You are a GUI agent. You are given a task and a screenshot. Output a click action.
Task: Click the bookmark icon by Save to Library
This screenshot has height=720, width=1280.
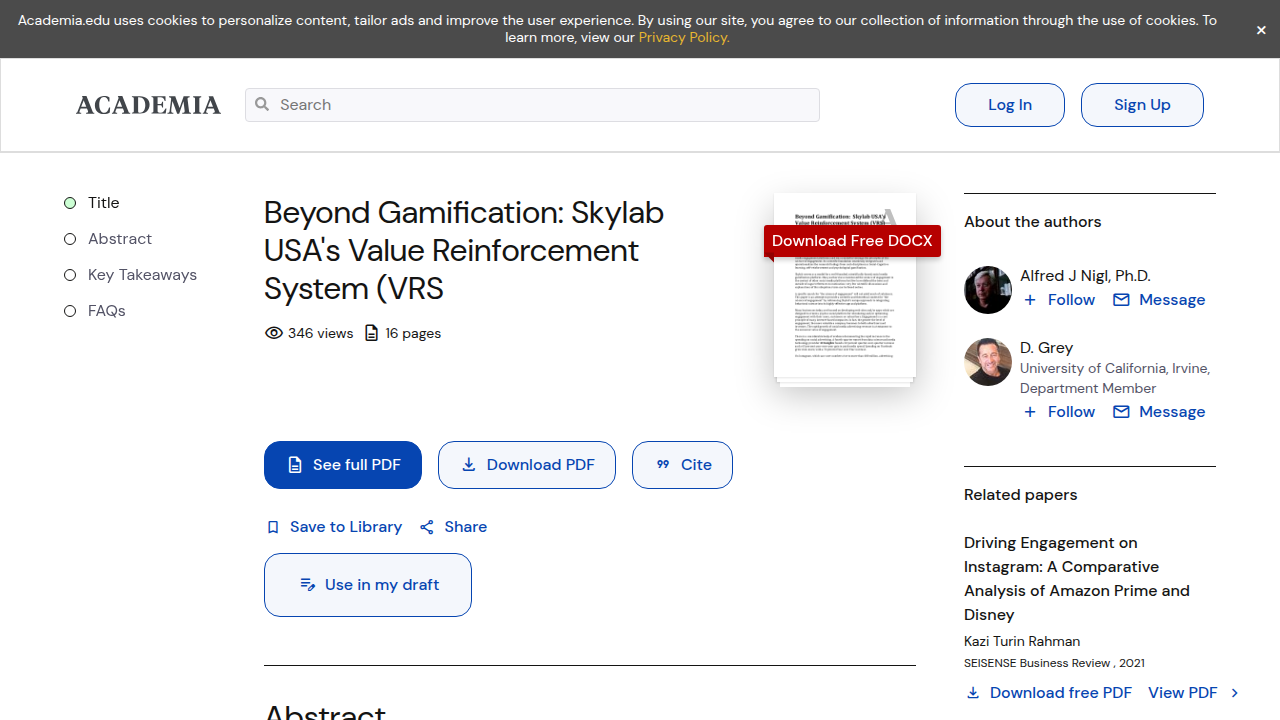[273, 527]
